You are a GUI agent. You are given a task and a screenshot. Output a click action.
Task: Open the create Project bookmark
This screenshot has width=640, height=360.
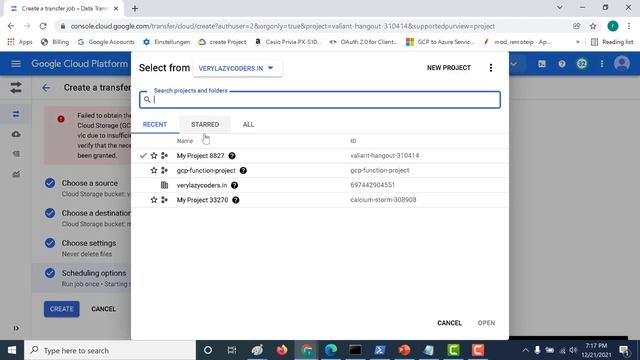[222, 42]
